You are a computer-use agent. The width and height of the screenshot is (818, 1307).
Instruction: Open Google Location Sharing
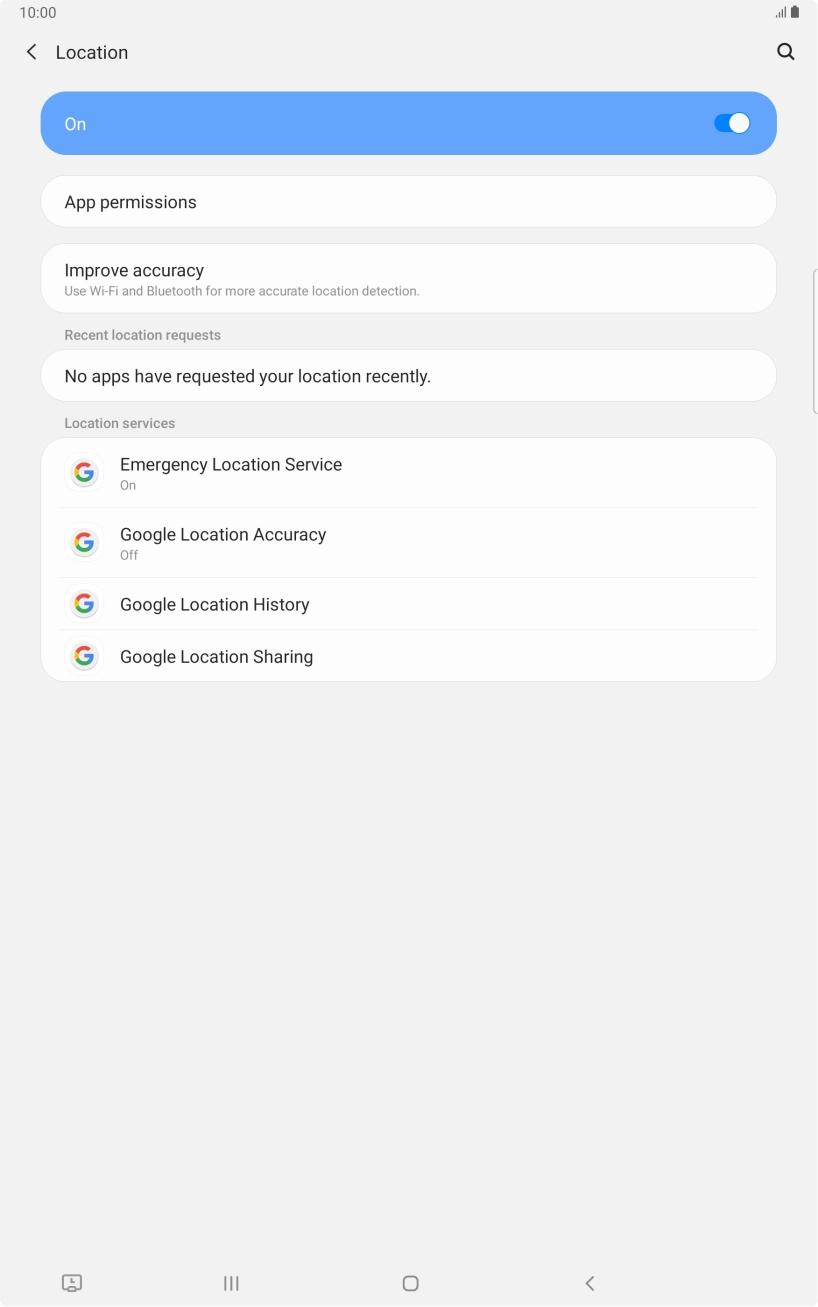tap(408, 656)
